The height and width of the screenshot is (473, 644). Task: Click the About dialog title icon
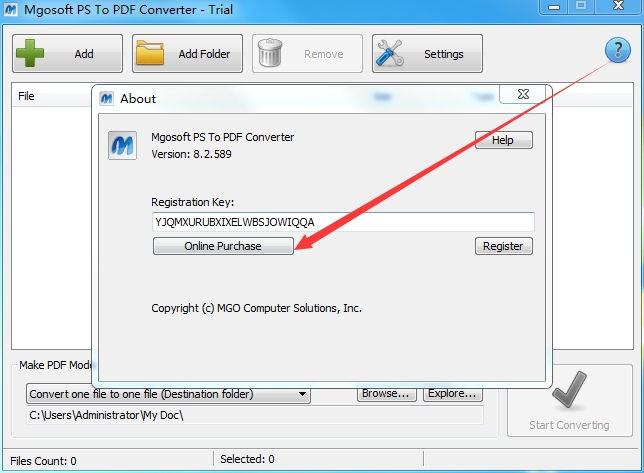(107, 99)
